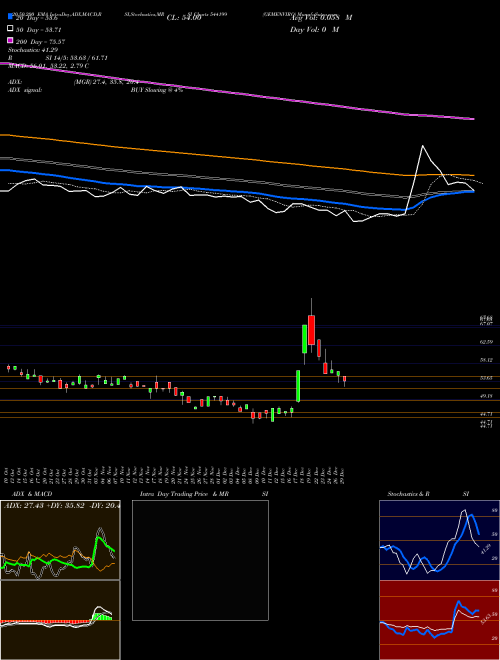Click the 'CL: 54.00' closing price text
The height and width of the screenshot is (660, 500).
tap(184, 18)
